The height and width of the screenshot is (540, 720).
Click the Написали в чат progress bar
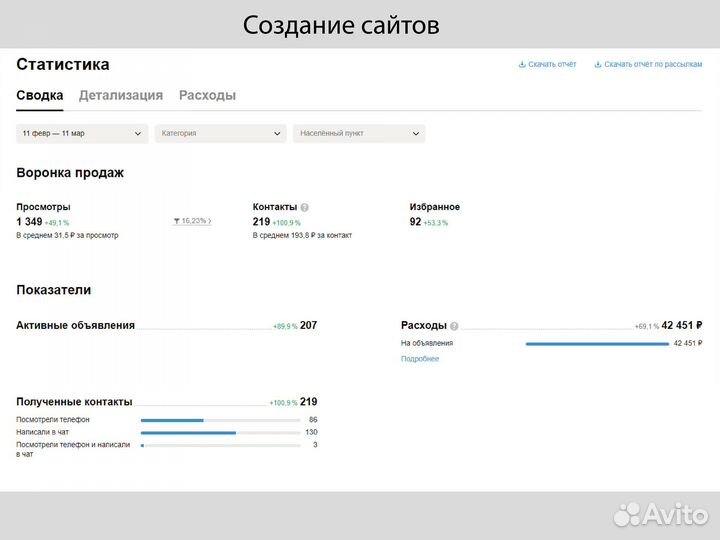[220, 433]
